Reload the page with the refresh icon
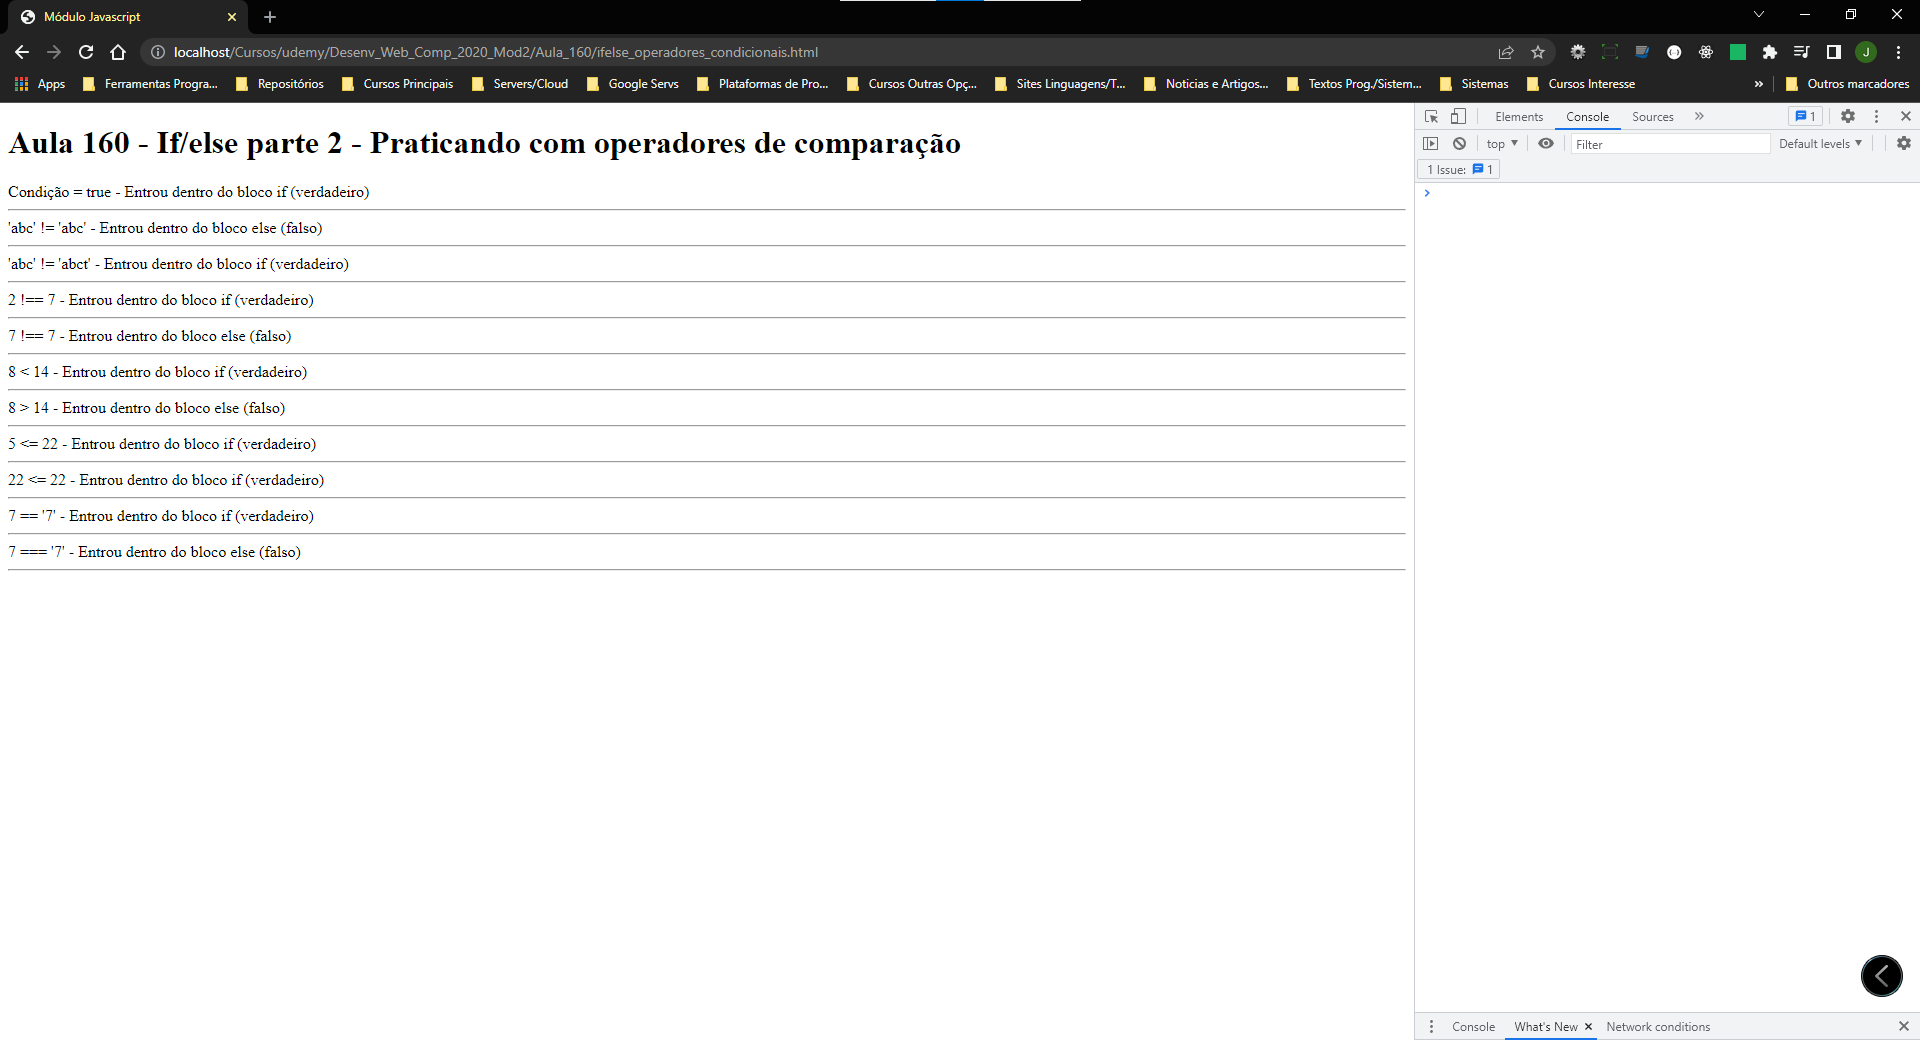The height and width of the screenshot is (1040, 1920). 86,52
